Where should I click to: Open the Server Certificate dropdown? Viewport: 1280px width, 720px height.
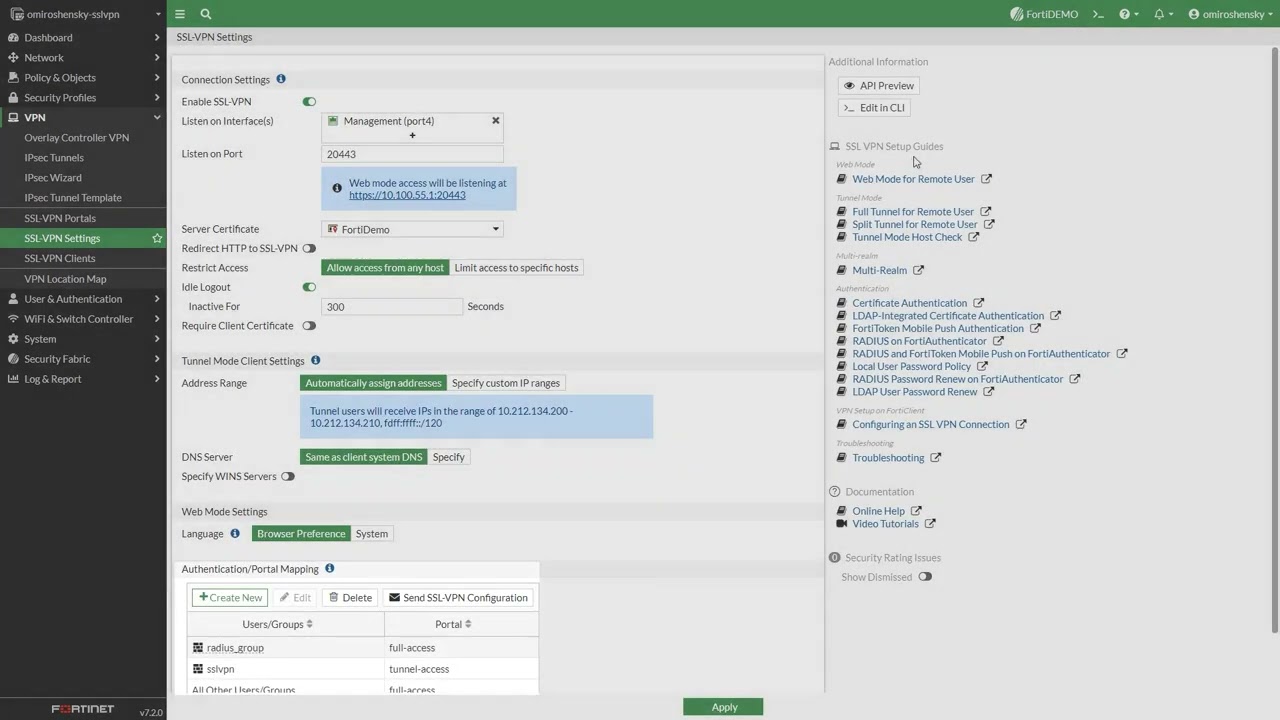(412, 229)
